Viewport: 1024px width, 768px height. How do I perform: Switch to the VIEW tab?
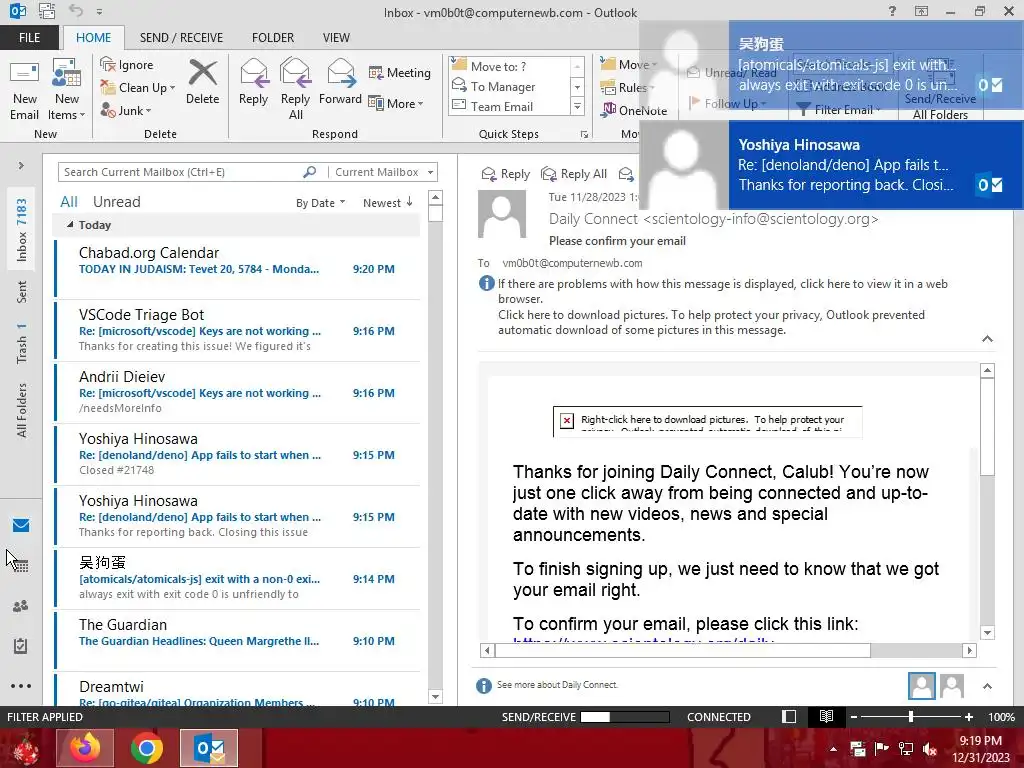[x=336, y=37]
